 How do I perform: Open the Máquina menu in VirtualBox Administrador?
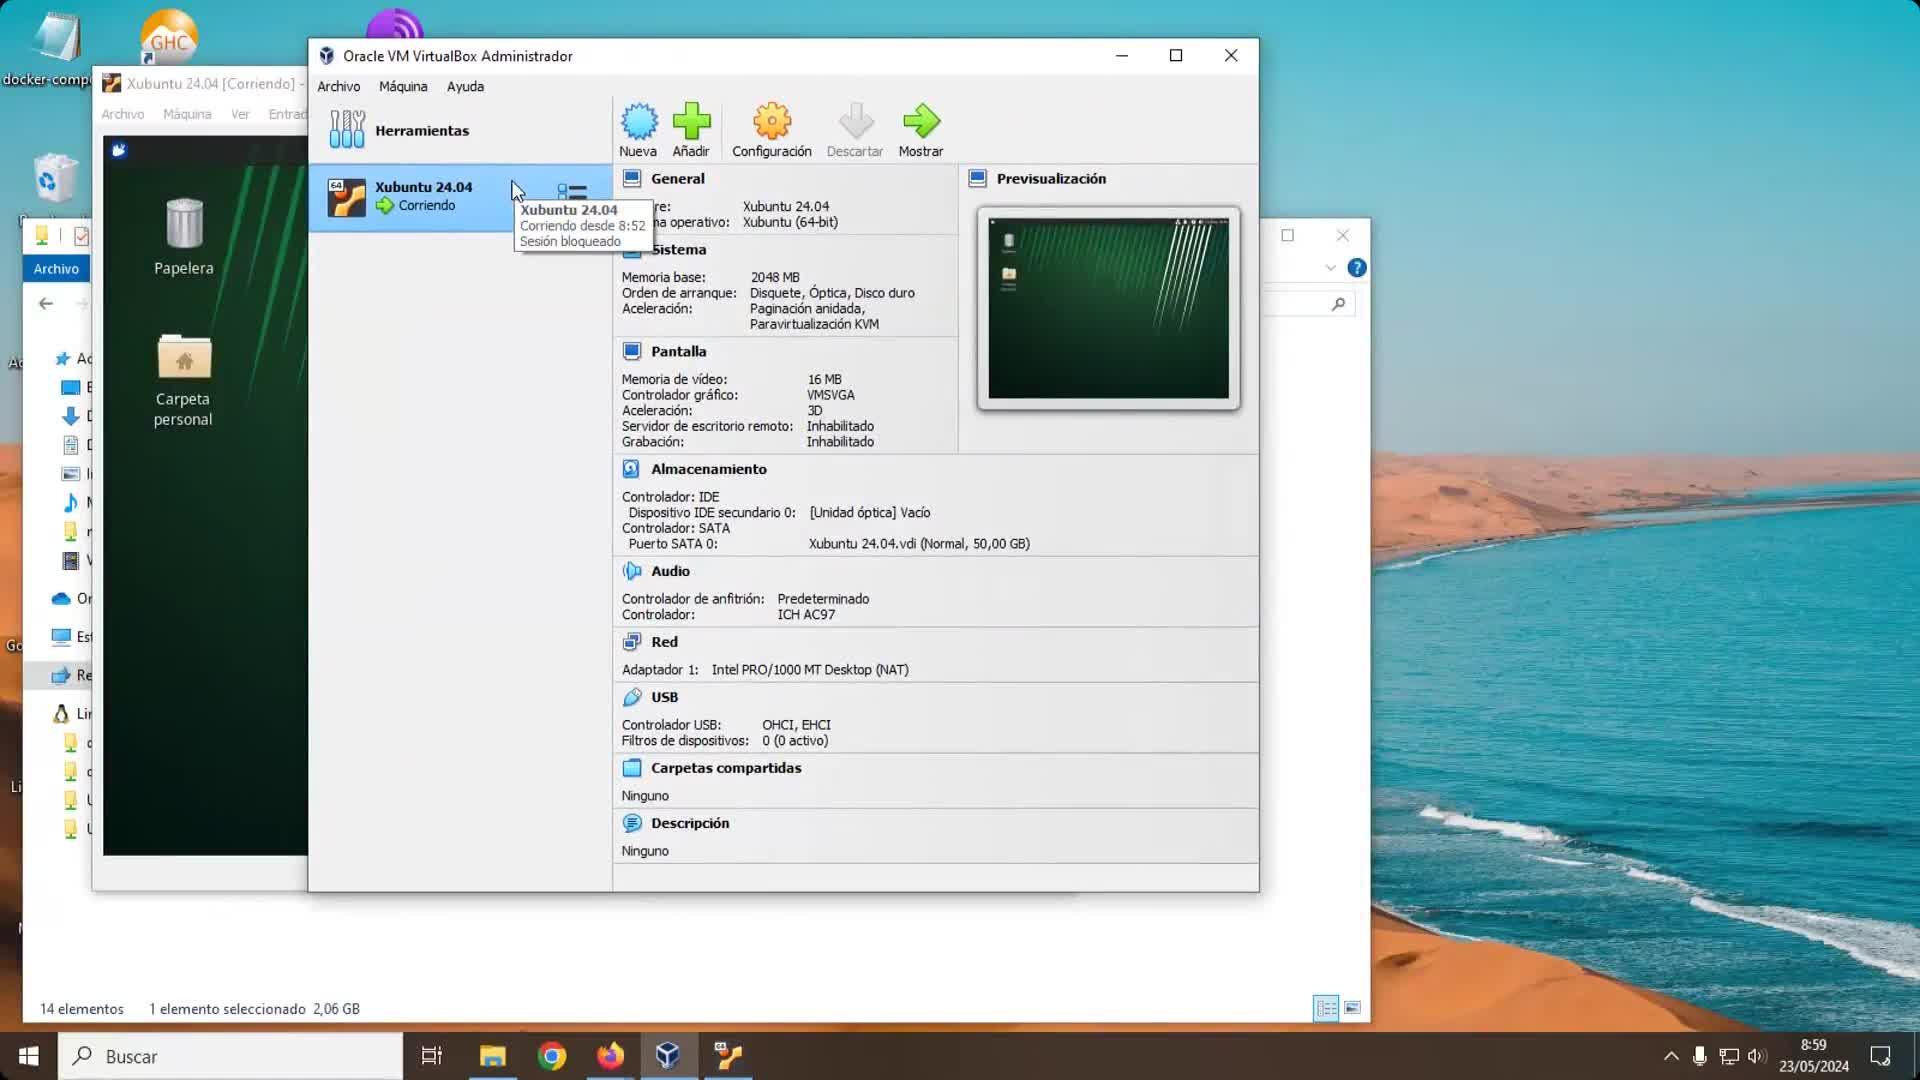click(x=403, y=87)
